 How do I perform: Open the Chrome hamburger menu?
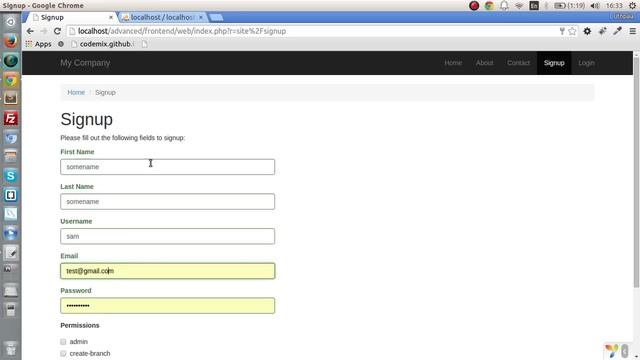pyautogui.click(x=632, y=31)
